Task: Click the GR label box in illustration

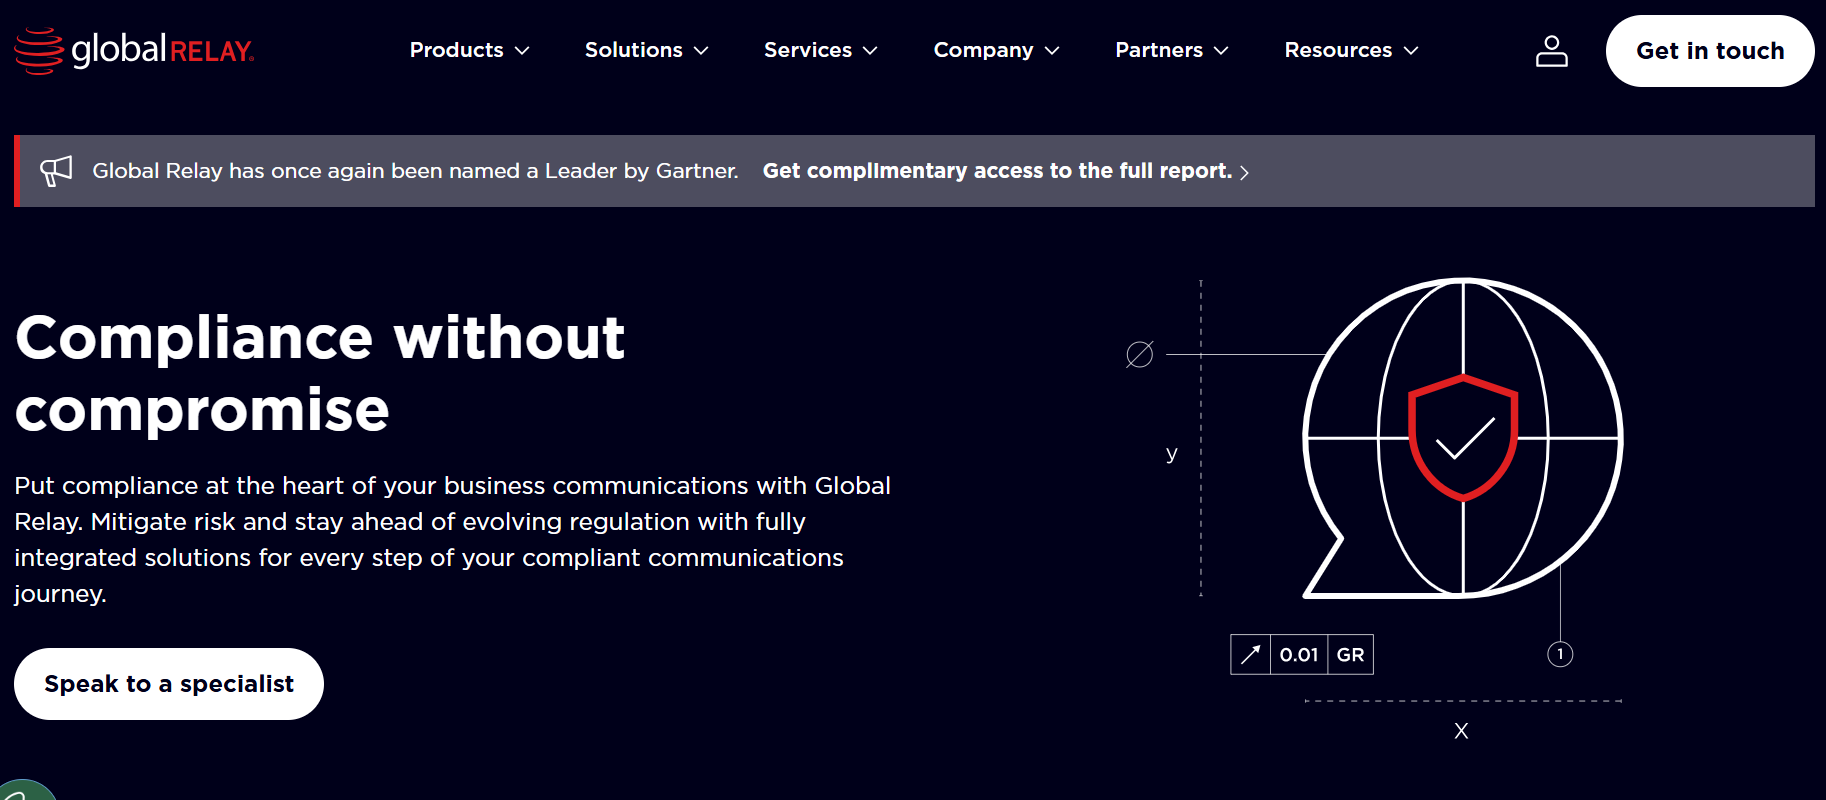Action: (x=1351, y=655)
